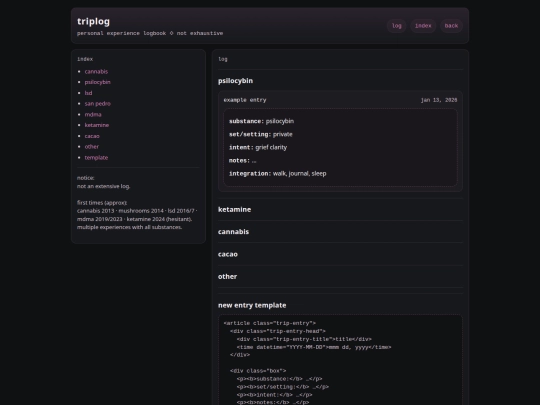Click the cannabis section heading in log

pos(233,232)
